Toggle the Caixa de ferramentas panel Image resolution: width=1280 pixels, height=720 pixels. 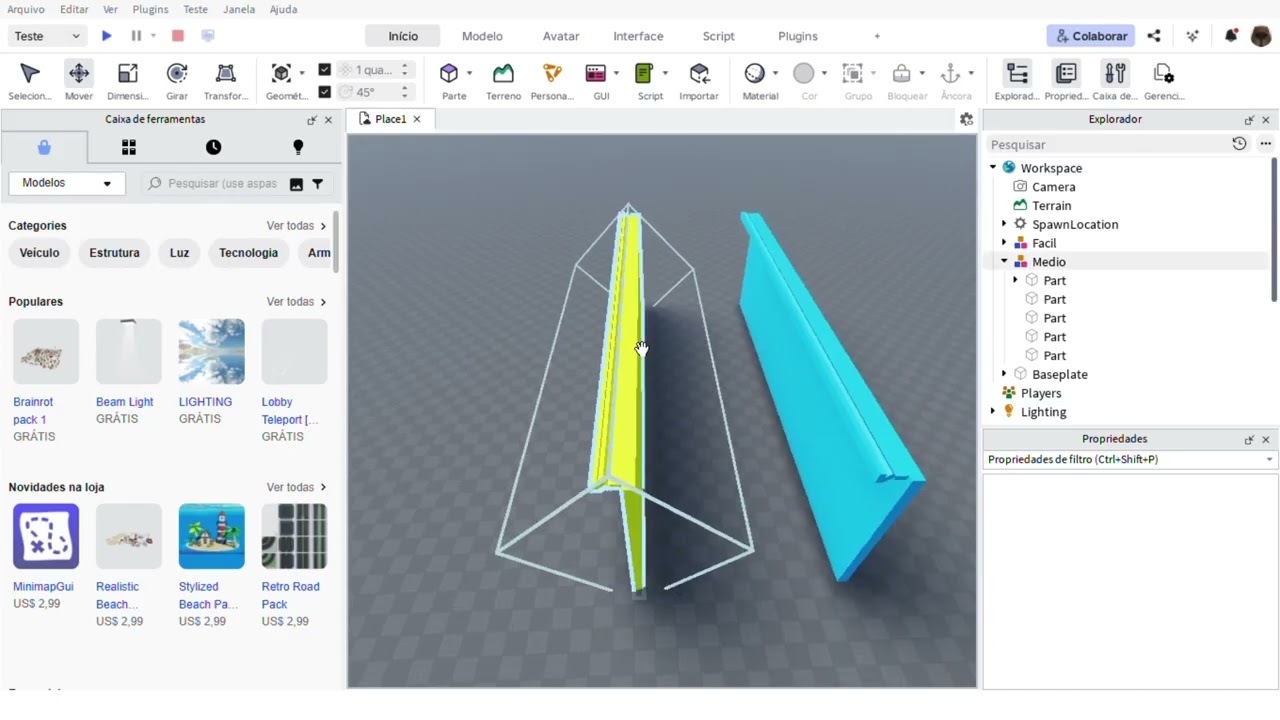(x=1115, y=80)
